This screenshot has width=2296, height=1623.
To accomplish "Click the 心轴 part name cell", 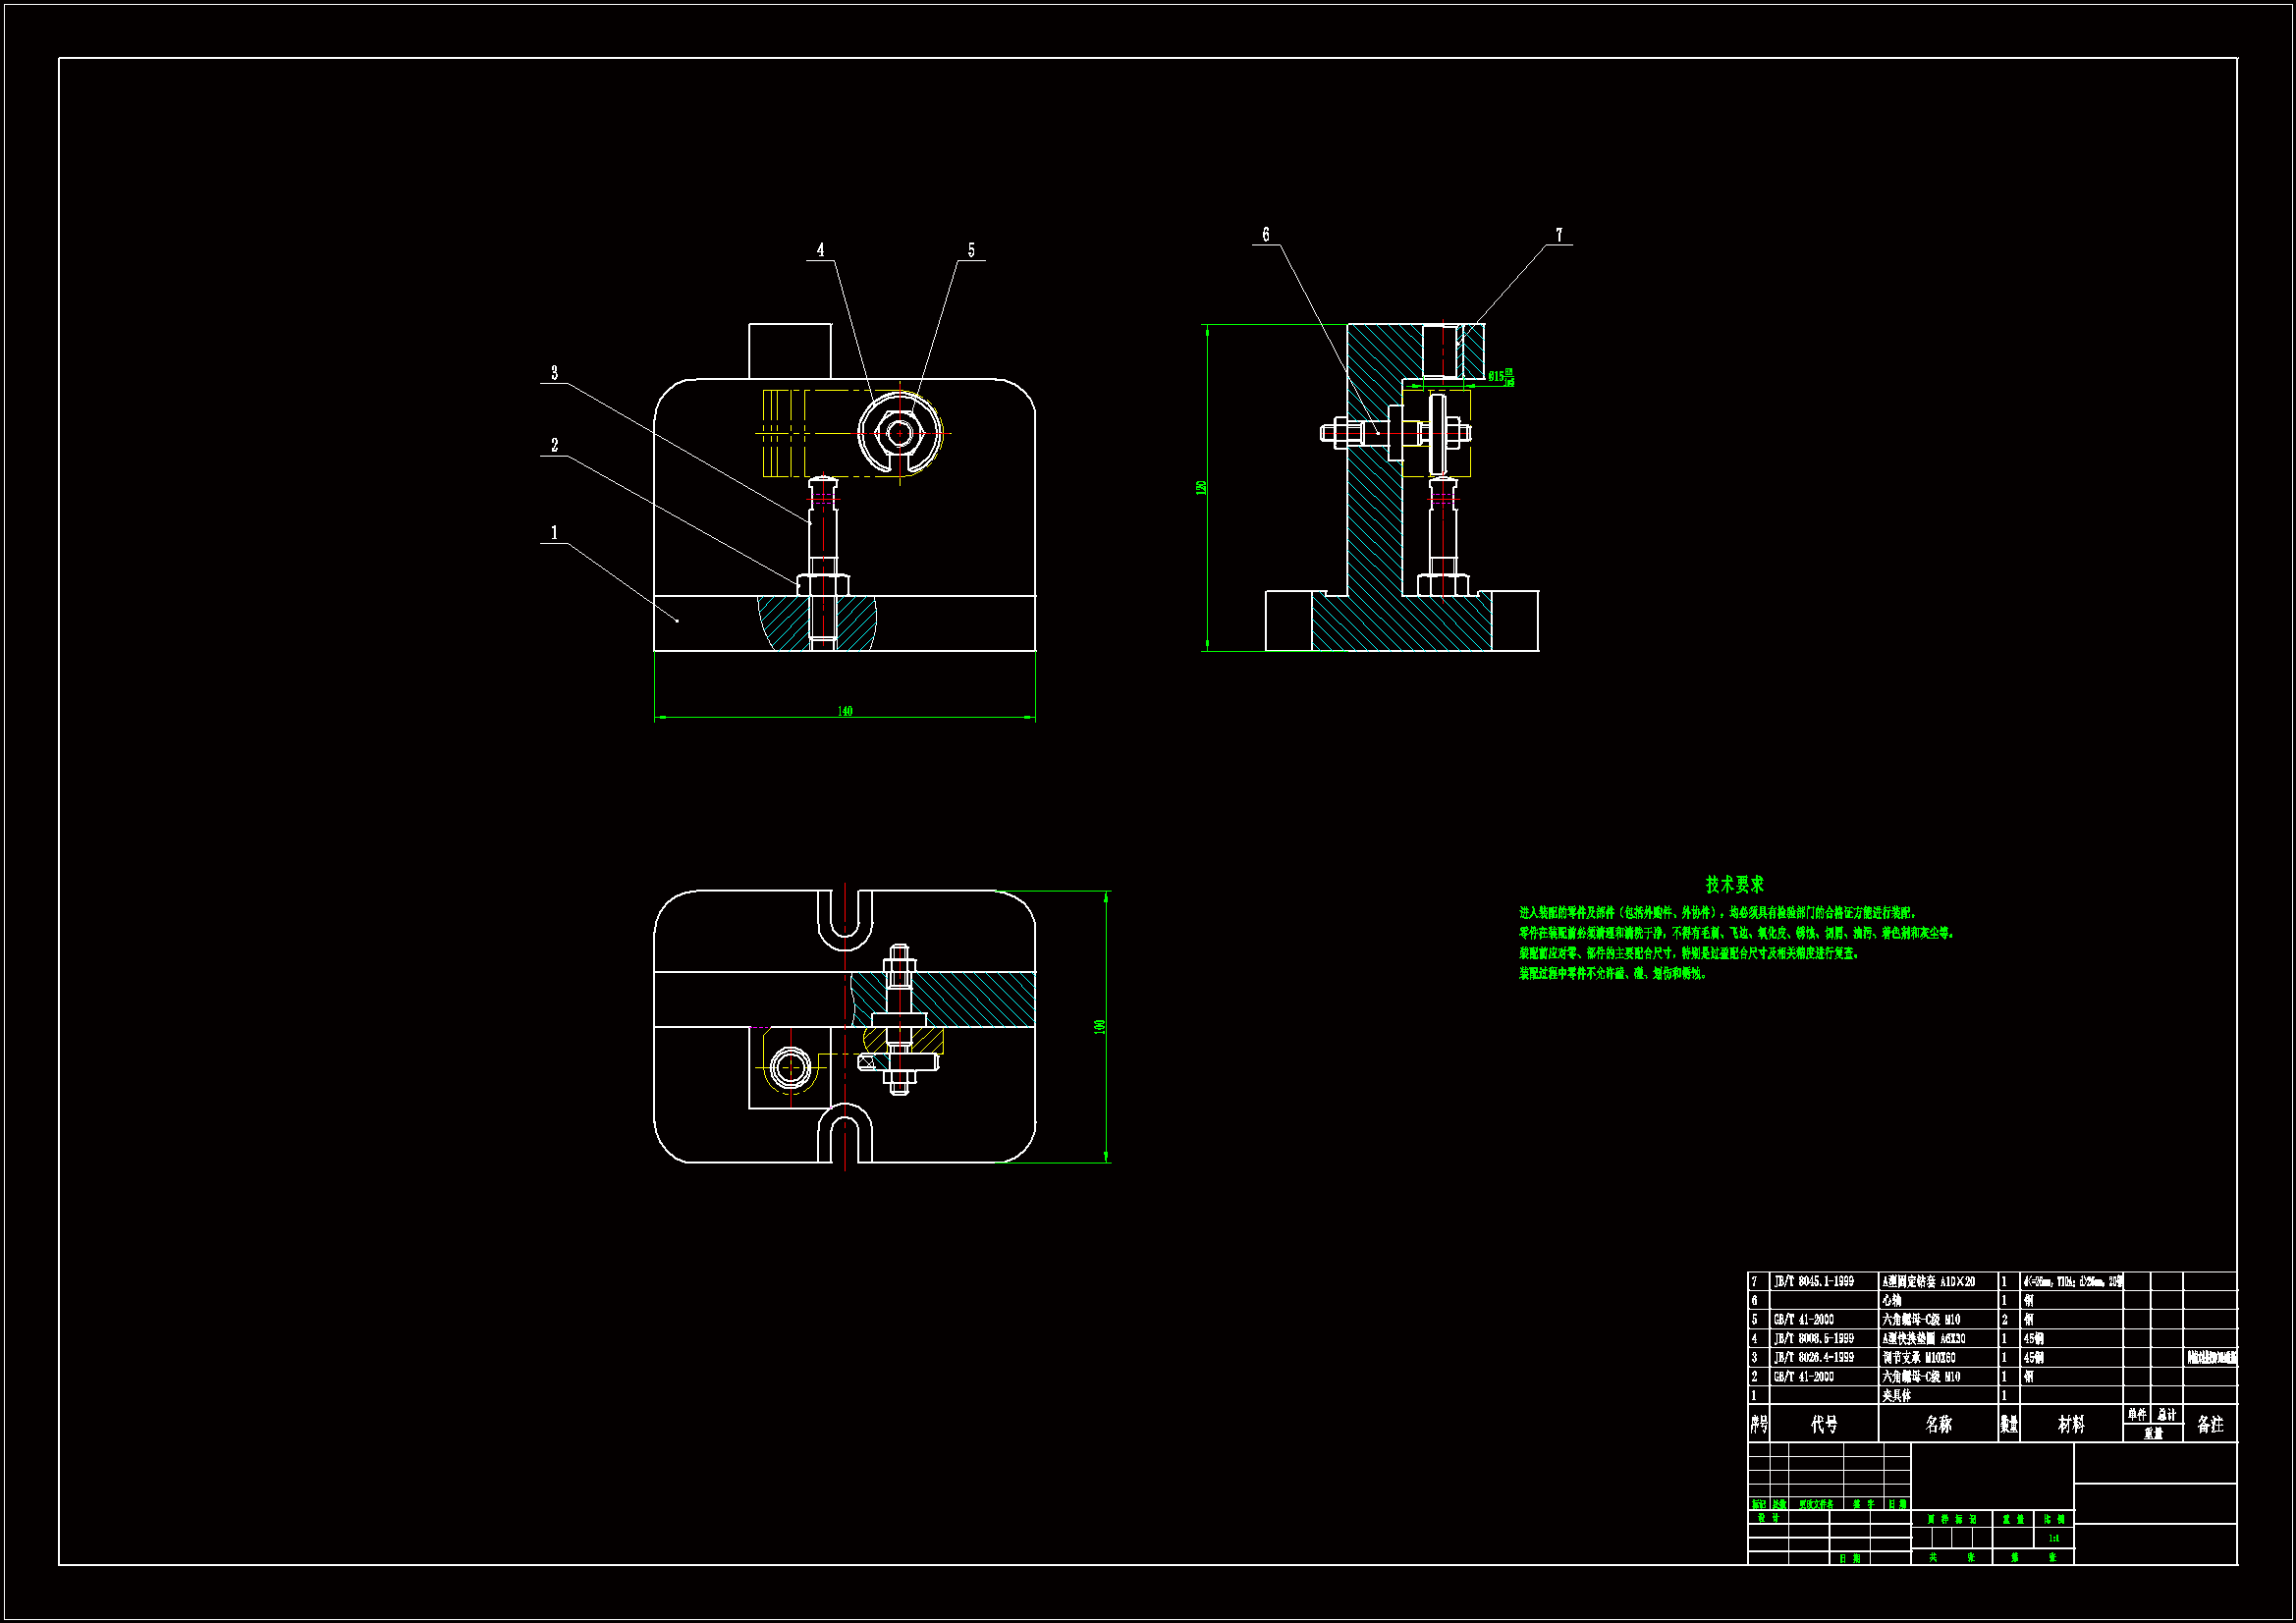I will tap(1892, 1300).
